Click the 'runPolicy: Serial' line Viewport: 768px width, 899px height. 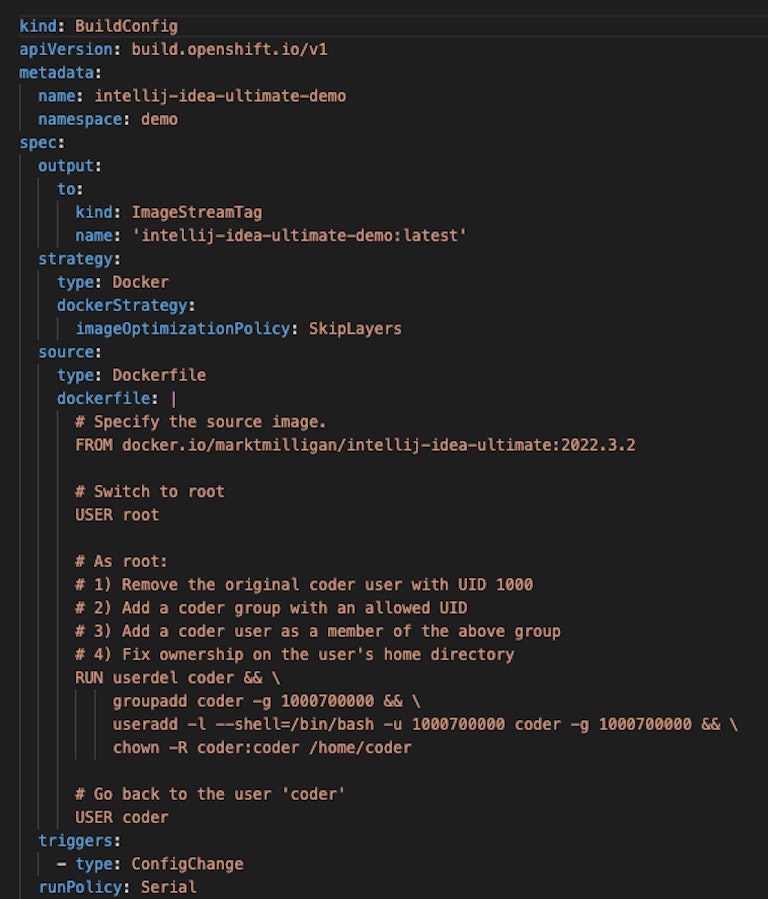pyautogui.click(x=117, y=886)
